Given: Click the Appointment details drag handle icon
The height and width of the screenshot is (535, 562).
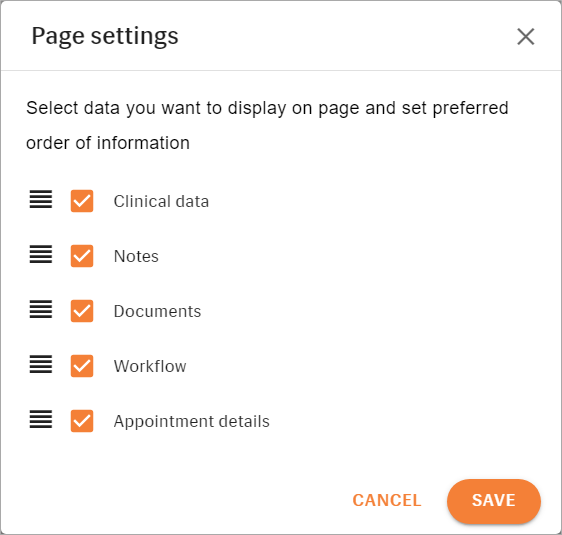Looking at the screenshot, I should 41,420.
